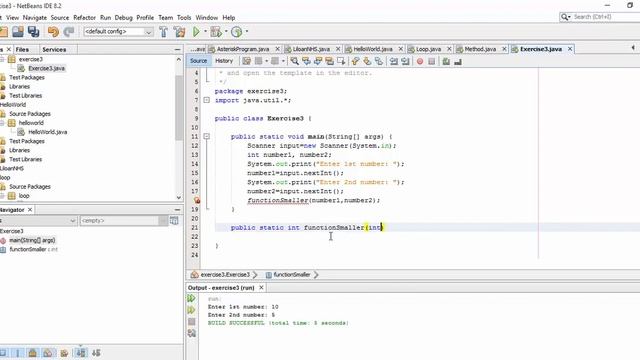This screenshot has width=640, height=360.
Task: Open Navigator empty filter combo box
Action: click(124, 220)
